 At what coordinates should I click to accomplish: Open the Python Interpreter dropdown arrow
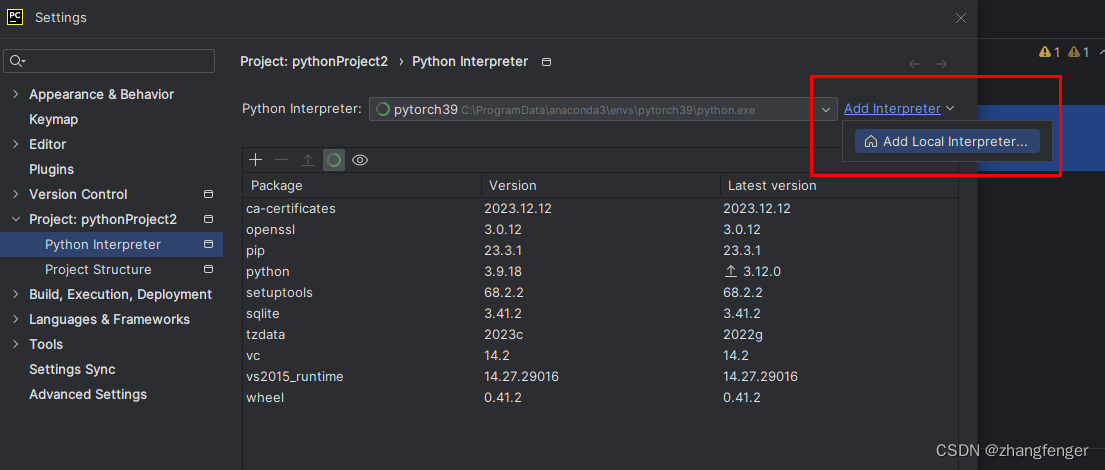[x=826, y=109]
